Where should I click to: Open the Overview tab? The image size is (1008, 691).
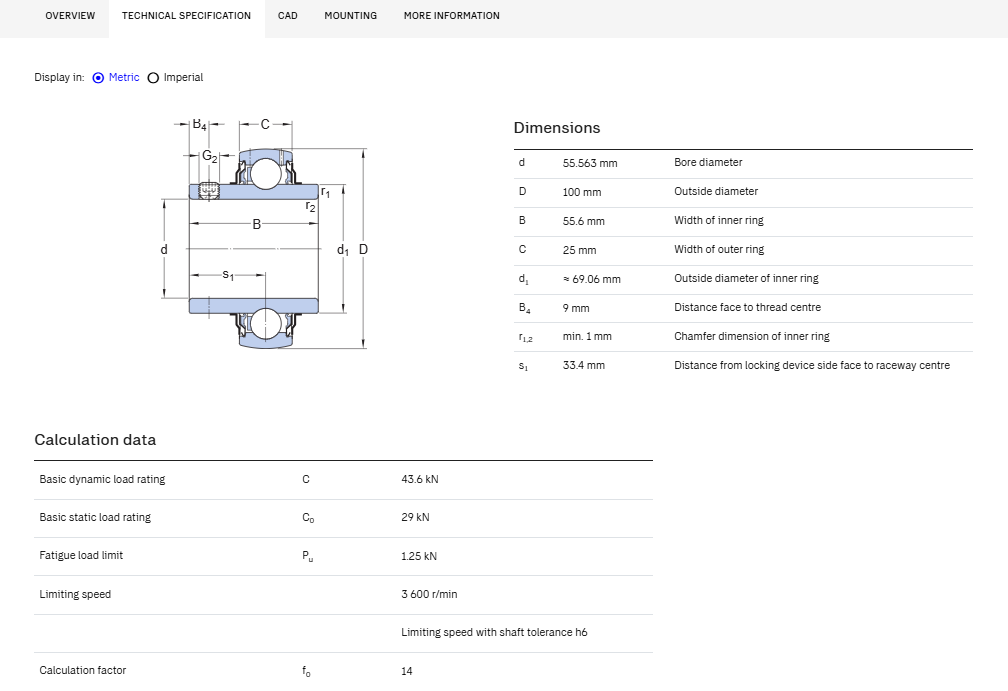pos(70,15)
